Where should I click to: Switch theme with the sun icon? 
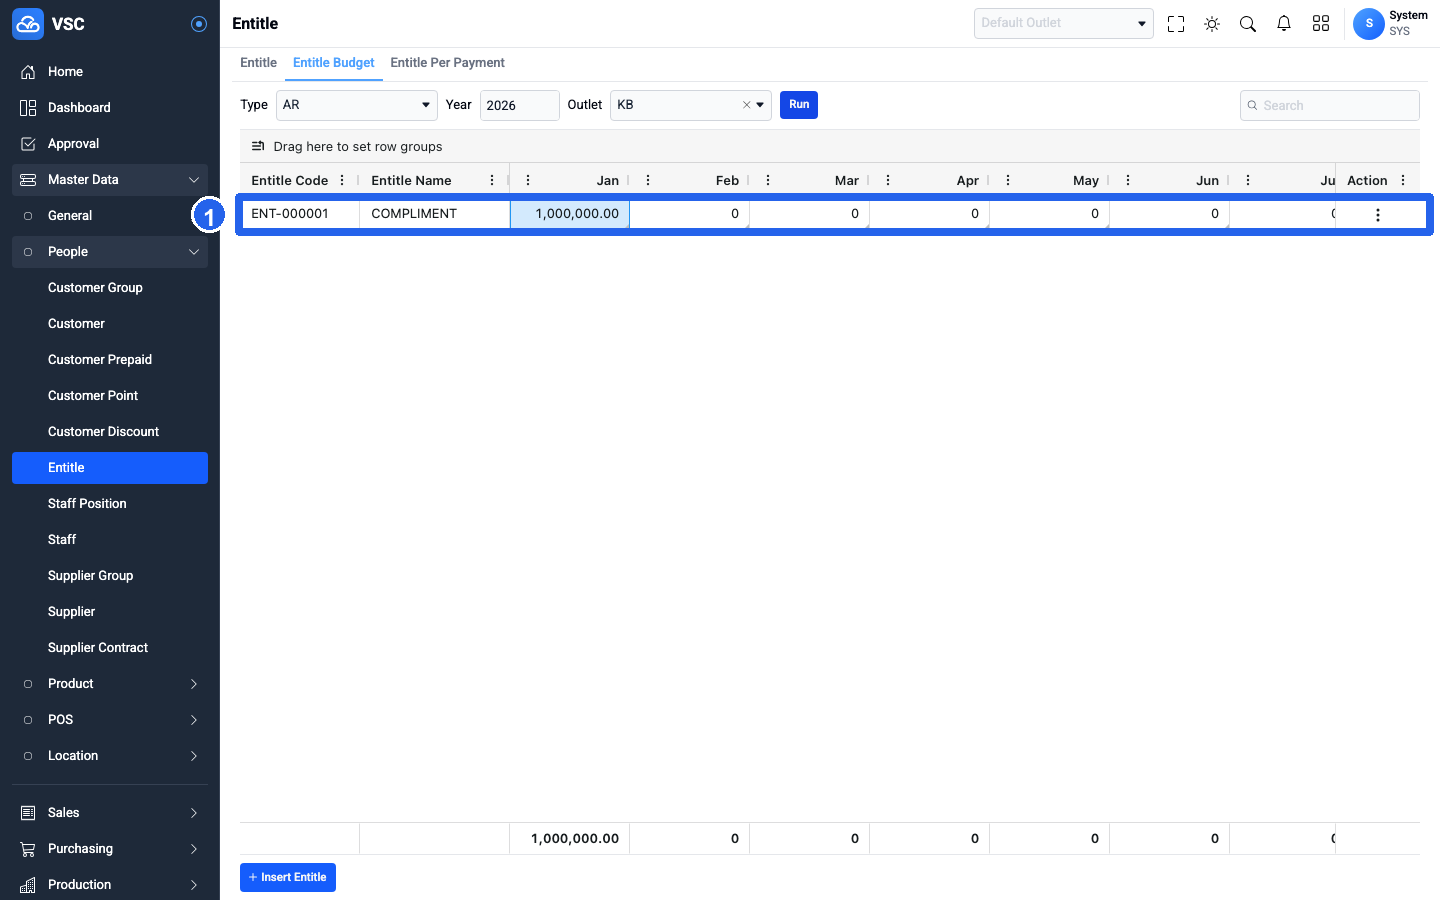pos(1212,24)
